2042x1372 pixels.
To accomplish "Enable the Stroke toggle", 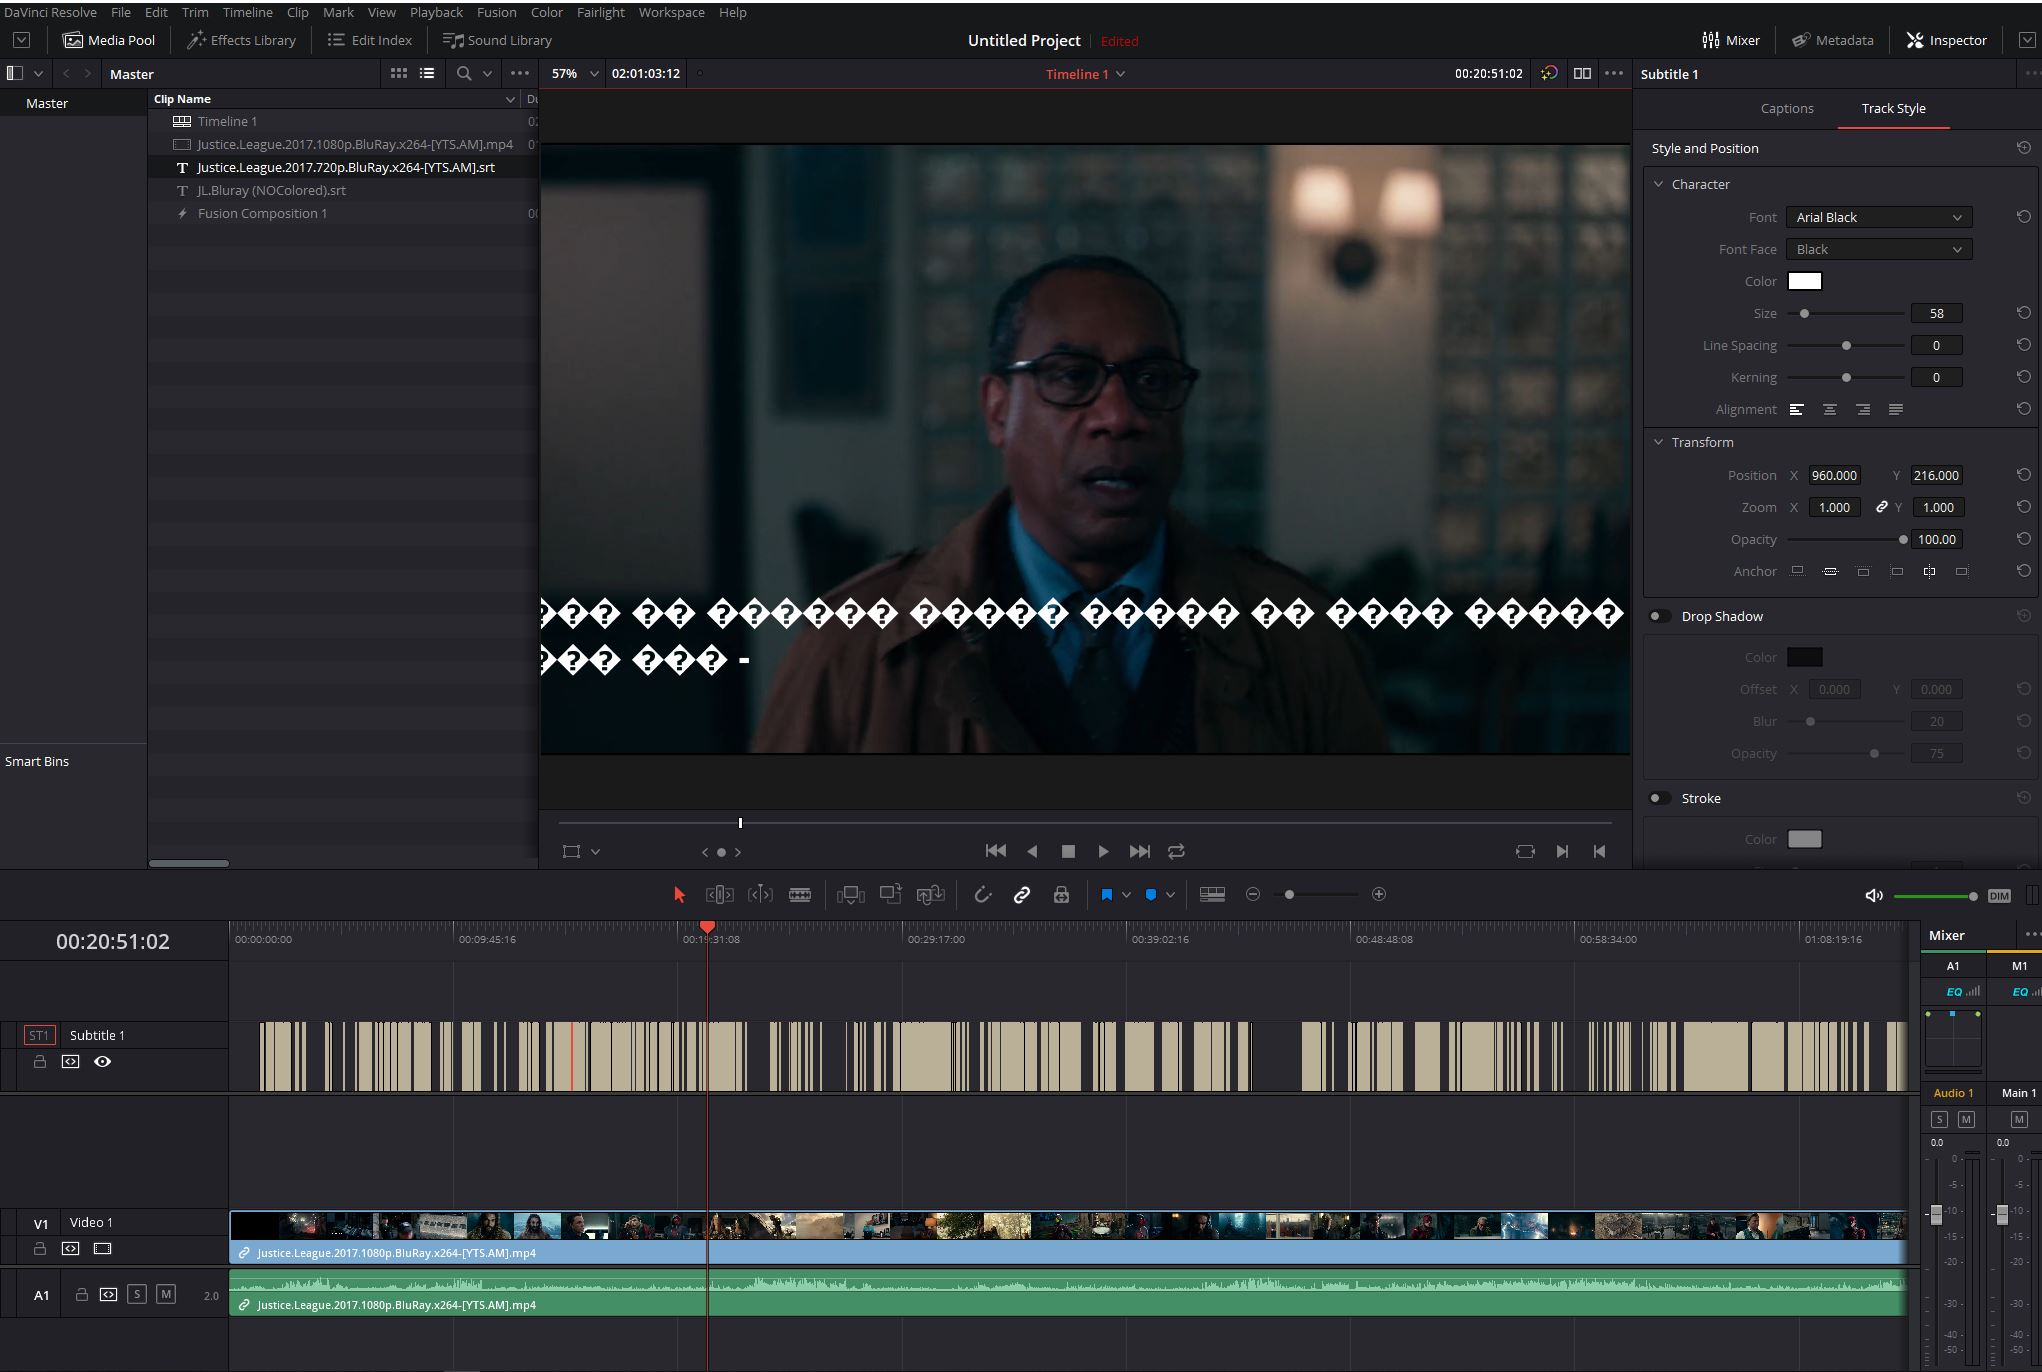I will [x=1660, y=798].
